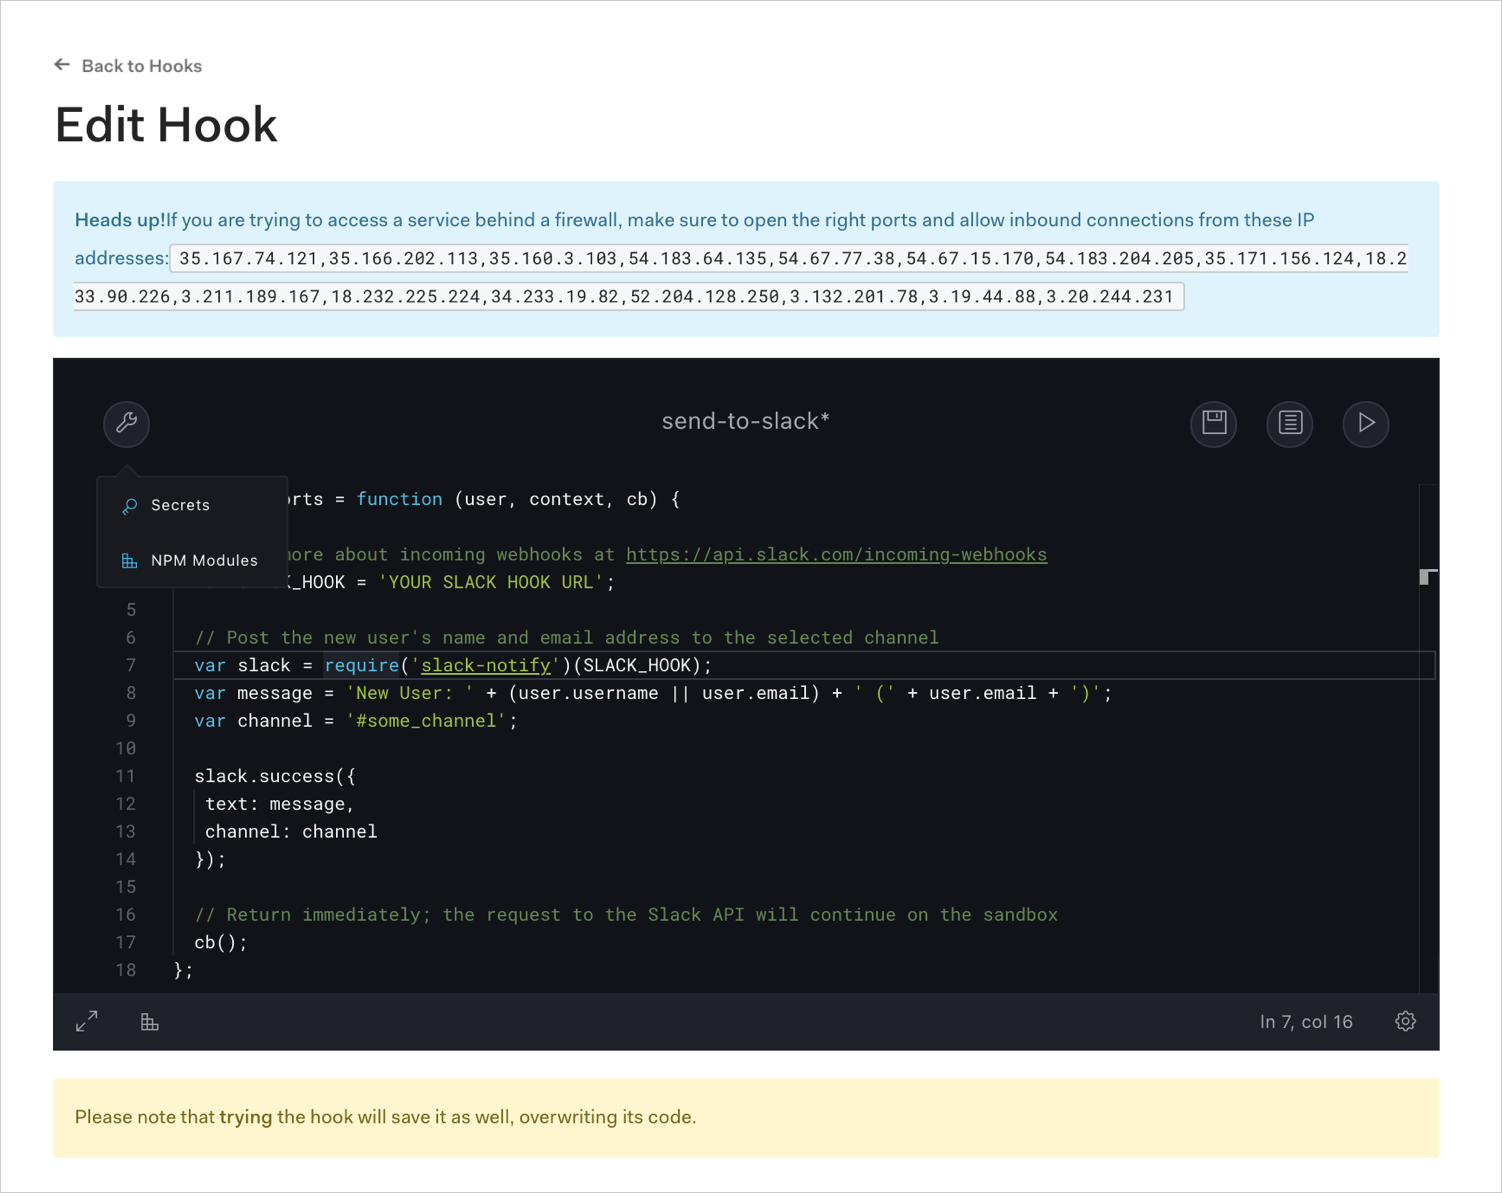Screen dimensions: 1502x1193
Task: Click the hook title send-to-slack
Action: [x=745, y=421]
